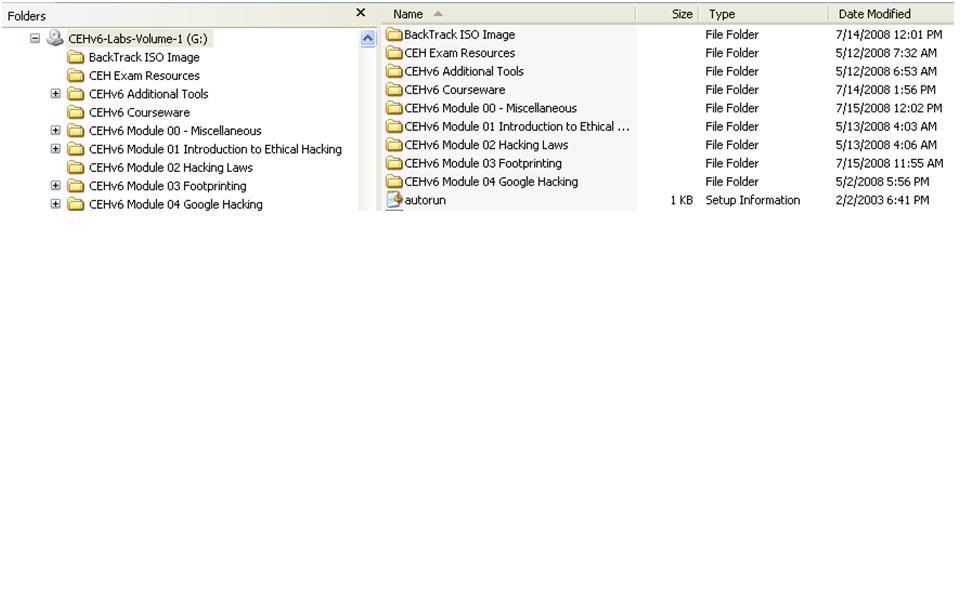961x611 pixels.
Task: Click the 7/15/2008 11:55 AM date cell
Action: 889,164
